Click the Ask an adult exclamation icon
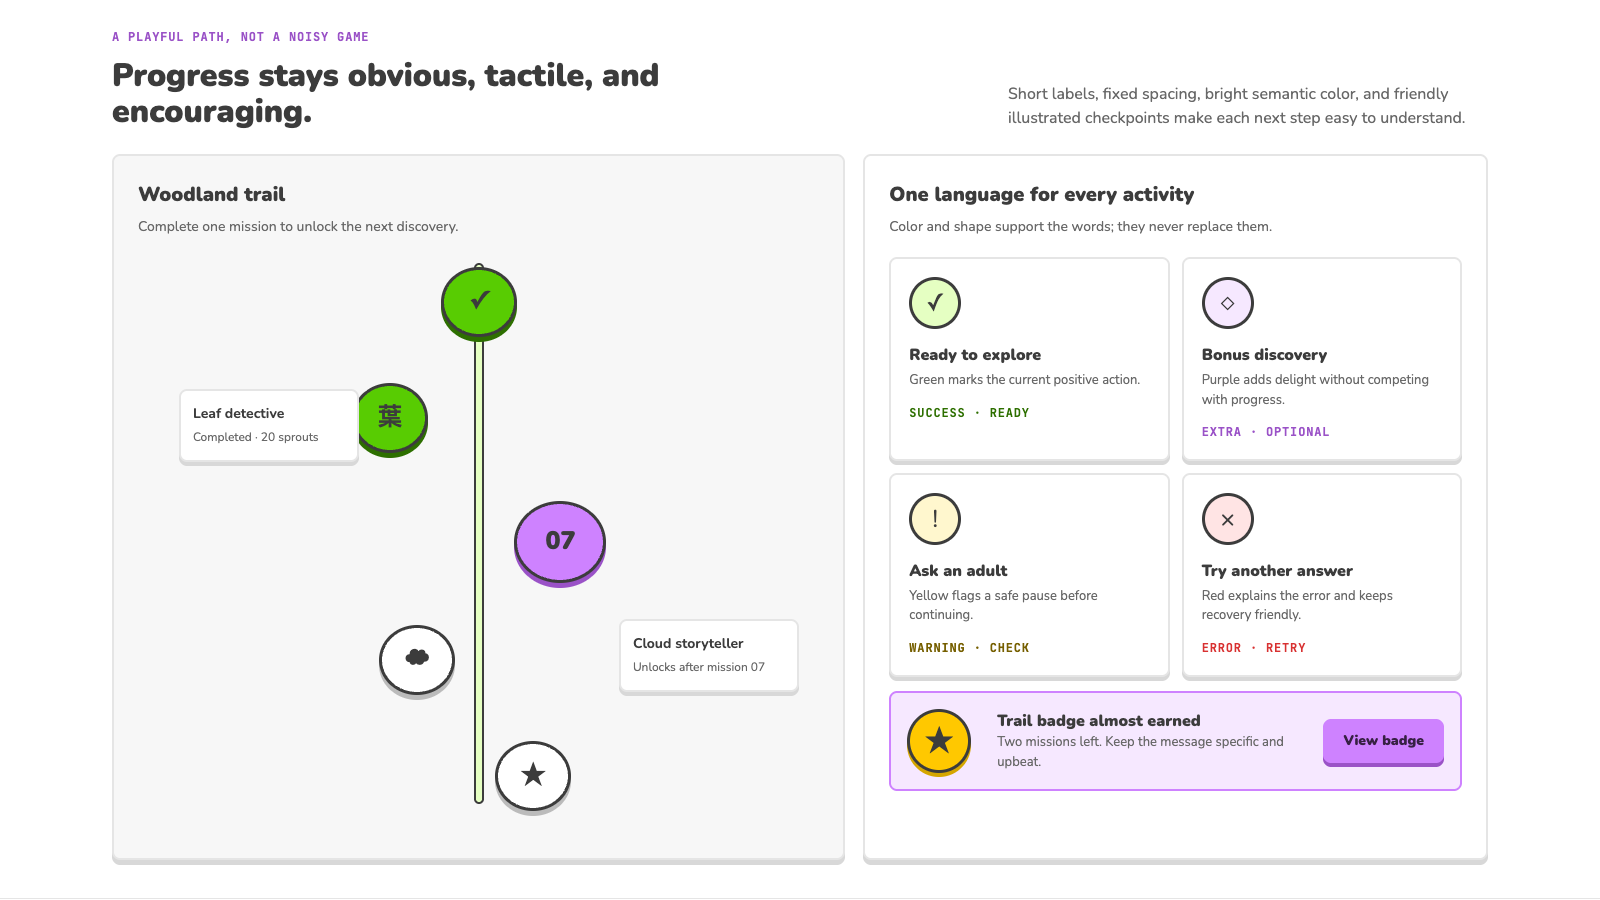Screen dimensions: 1600x900 (x=935, y=519)
